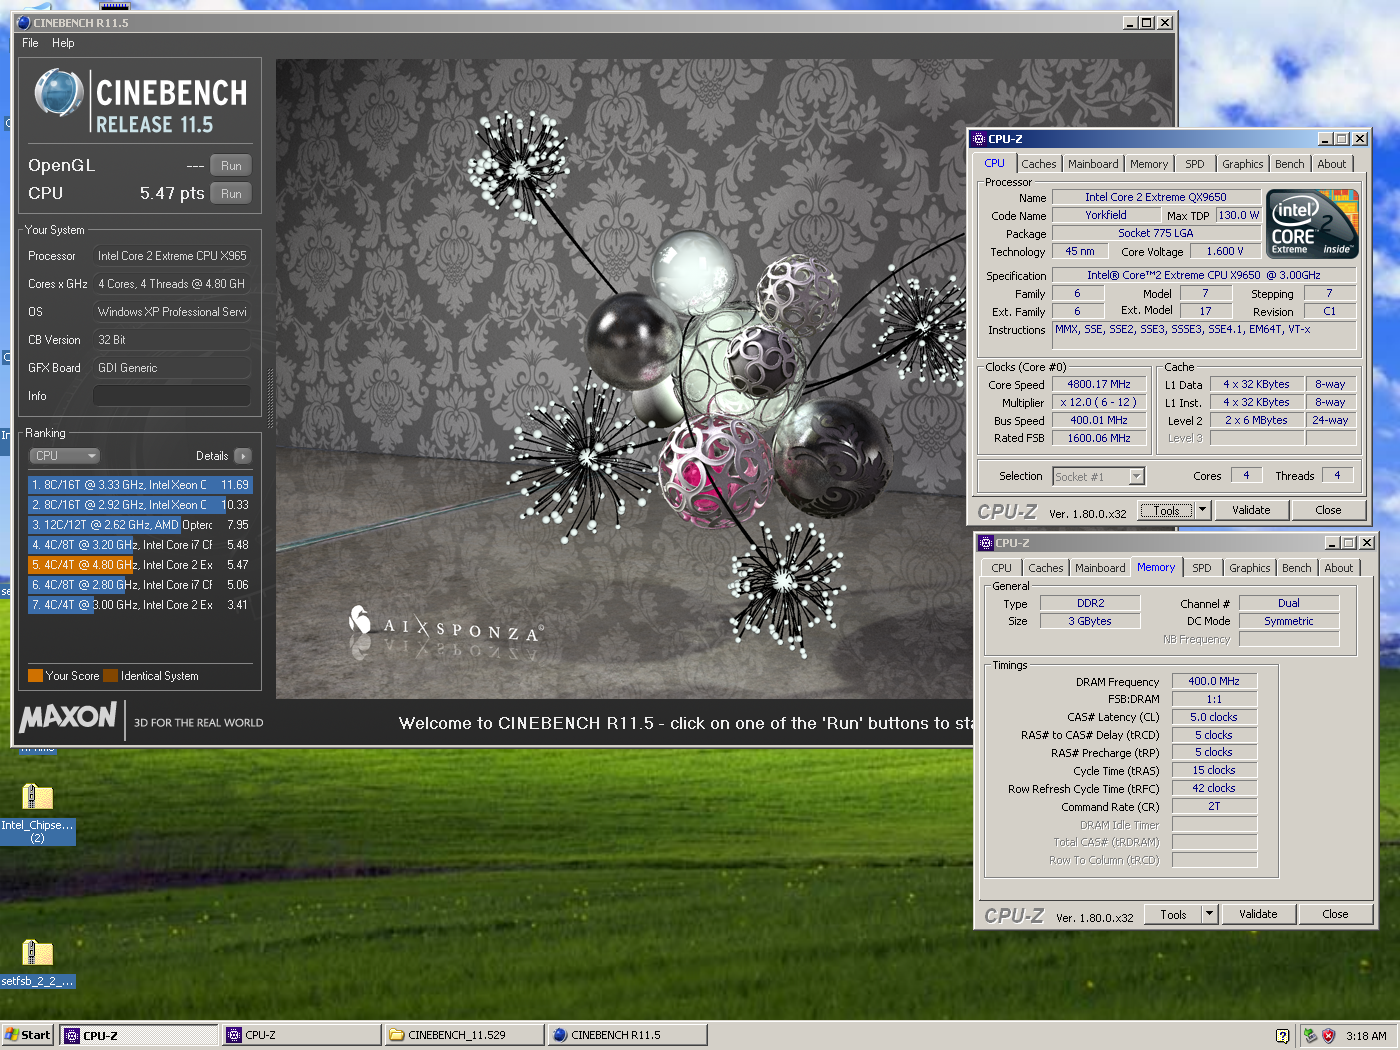Image resolution: width=1400 pixels, height=1050 pixels.
Task: Open Bench tab in upper CPU-Z
Action: click(1290, 164)
